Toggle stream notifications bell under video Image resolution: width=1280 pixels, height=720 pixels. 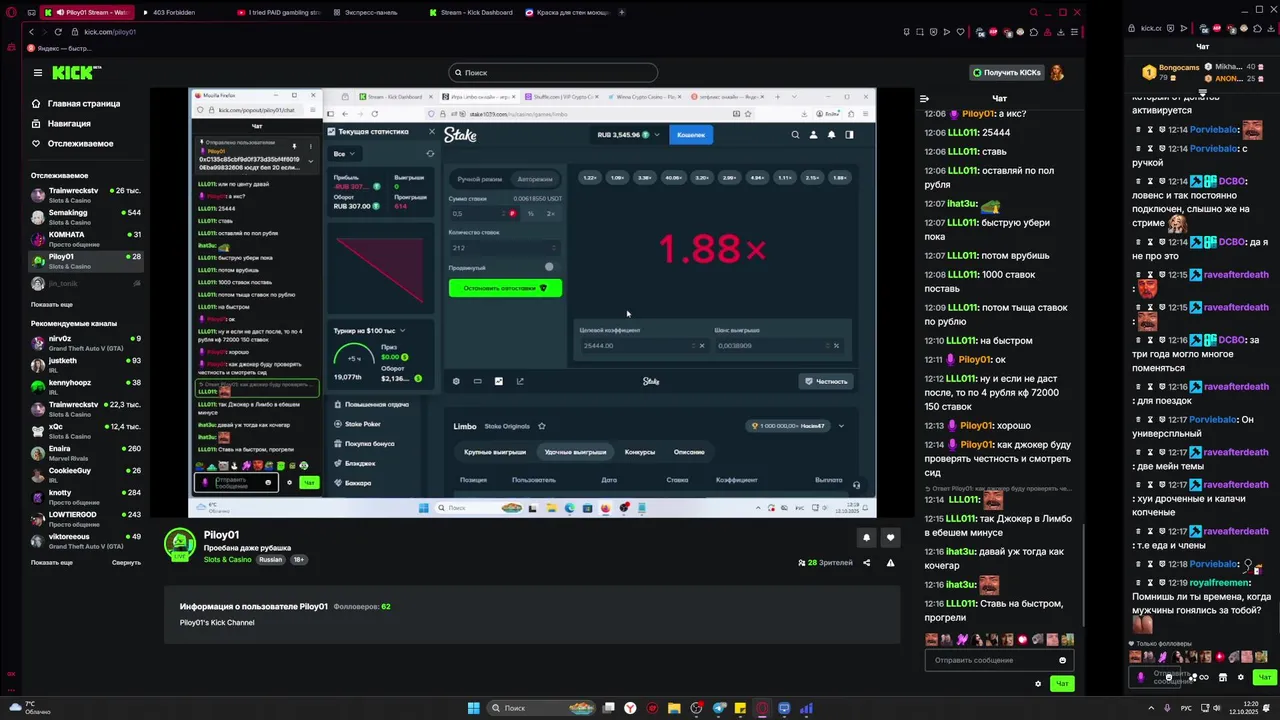(x=866, y=537)
